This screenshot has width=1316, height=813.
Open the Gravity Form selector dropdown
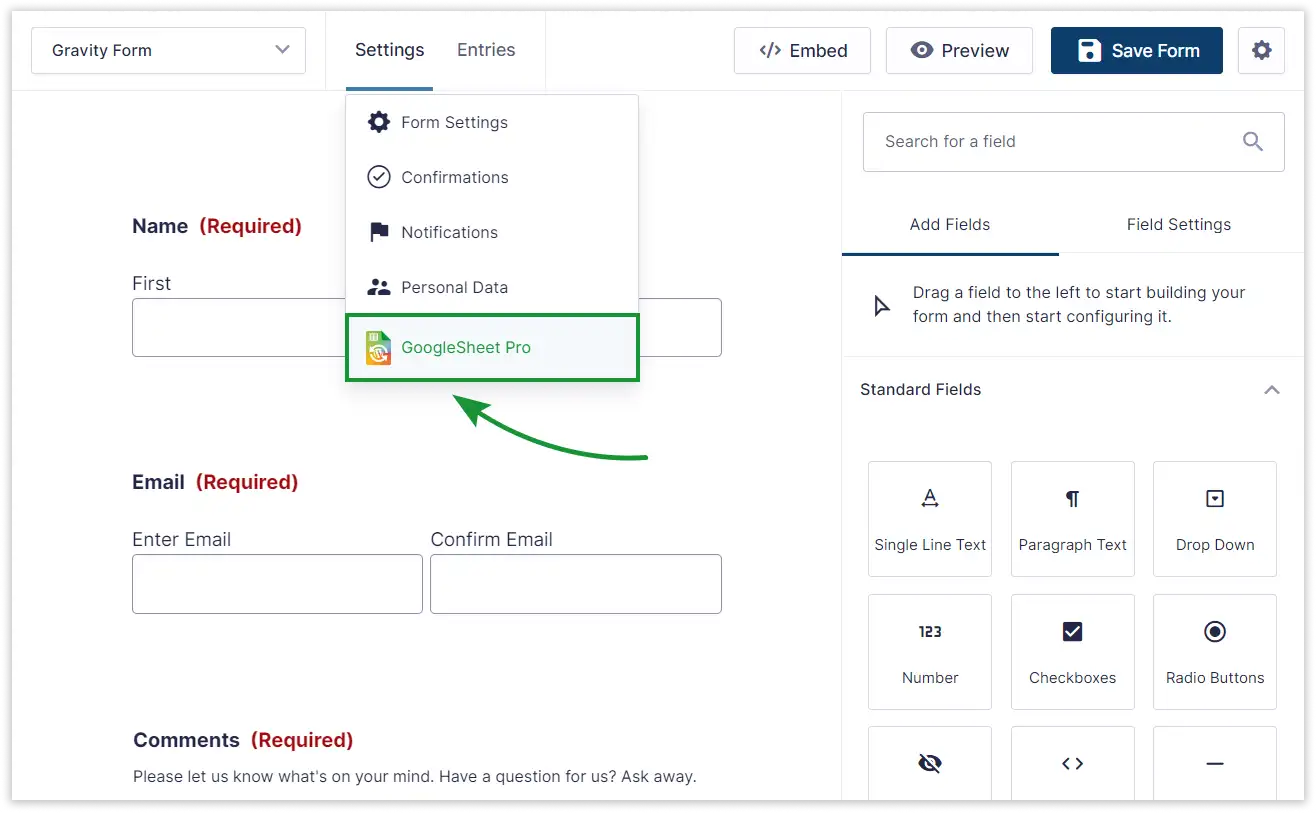pyautogui.click(x=168, y=50)
